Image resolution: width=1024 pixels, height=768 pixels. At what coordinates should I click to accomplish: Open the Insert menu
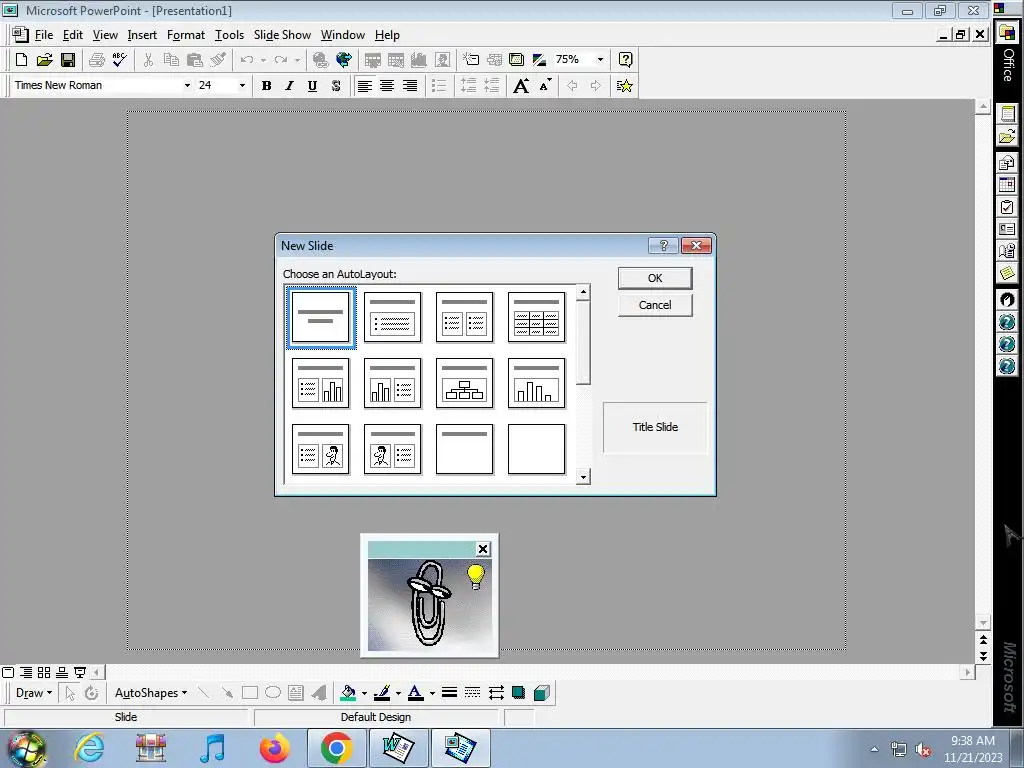[142, 35]
